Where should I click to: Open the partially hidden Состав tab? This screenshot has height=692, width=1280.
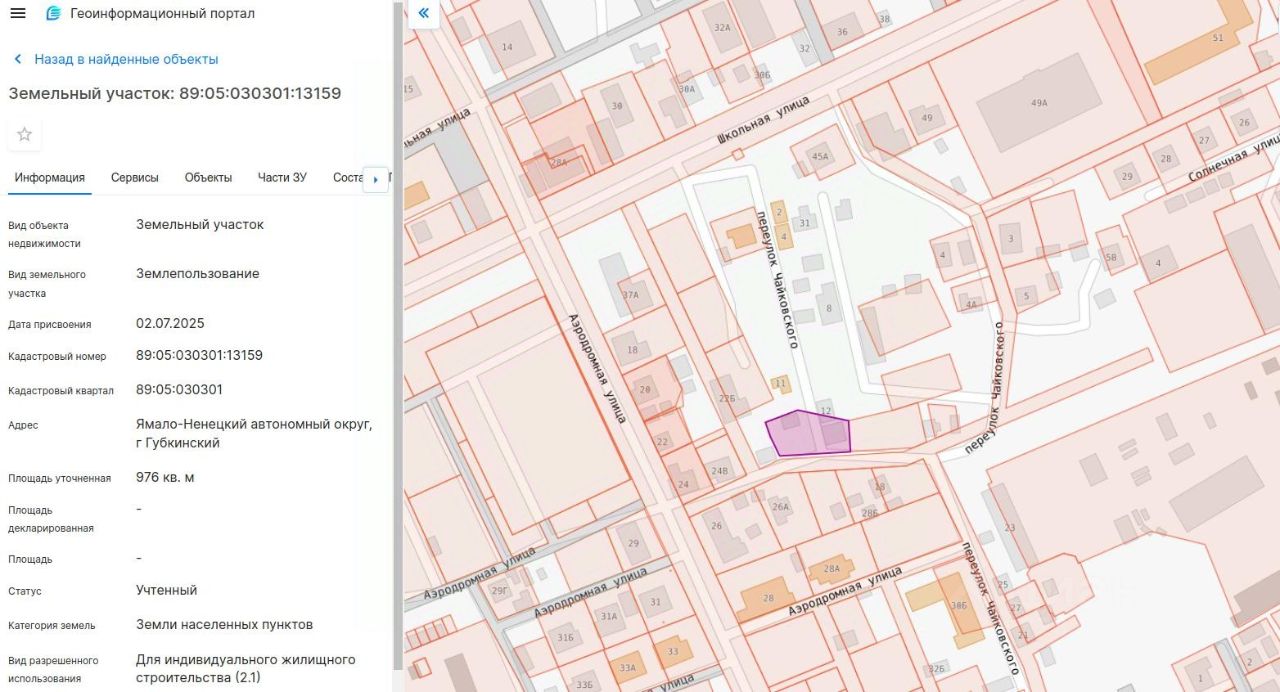coord(347,177)
